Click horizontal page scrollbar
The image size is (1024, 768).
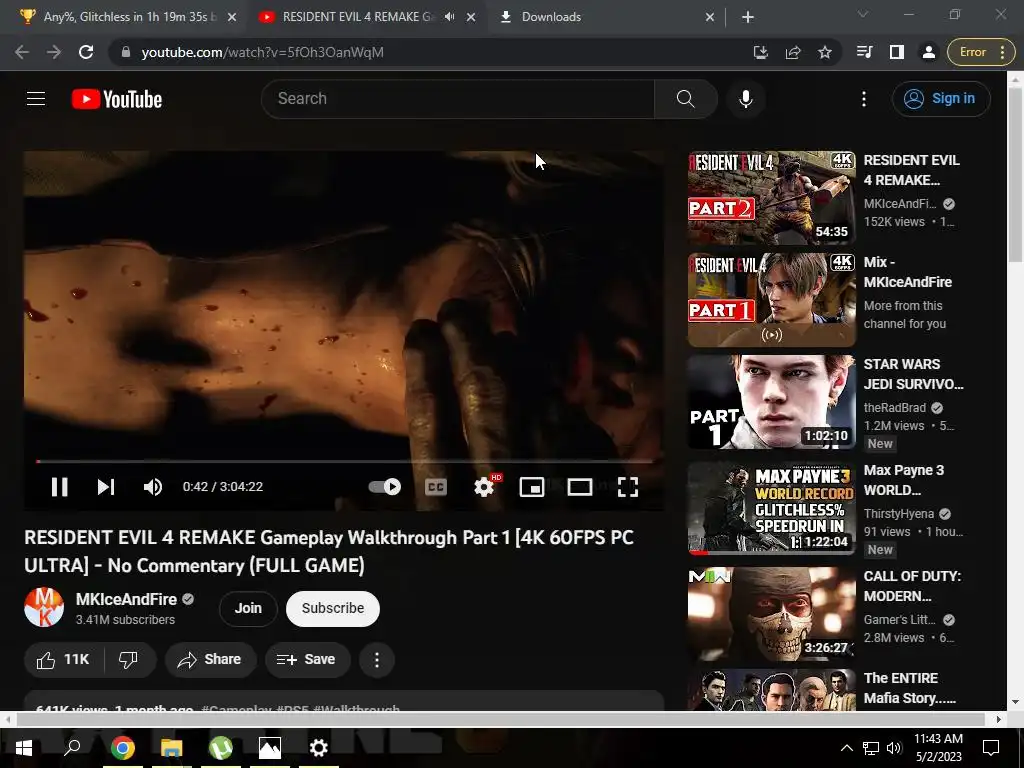click(x=500, y=719)
